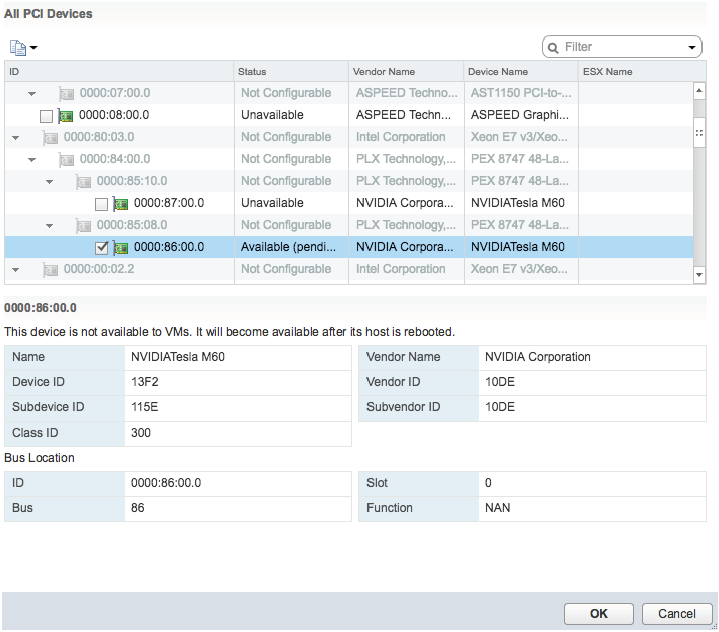This screenshot has height=632, width=719.
Task: Sort by the Vendor Name column header
Action: (406, 72)
